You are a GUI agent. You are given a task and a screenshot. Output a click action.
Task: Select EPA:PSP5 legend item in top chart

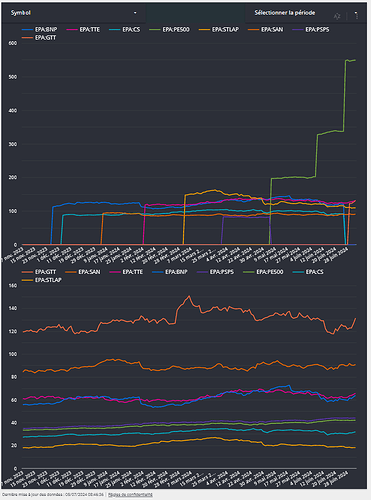coord(311,30)
